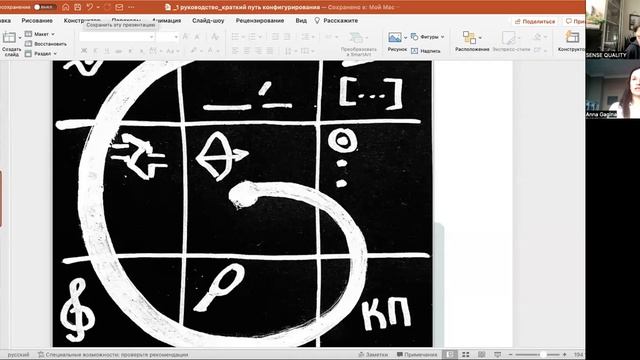Click the font name combo box

[x=117, y=37]
